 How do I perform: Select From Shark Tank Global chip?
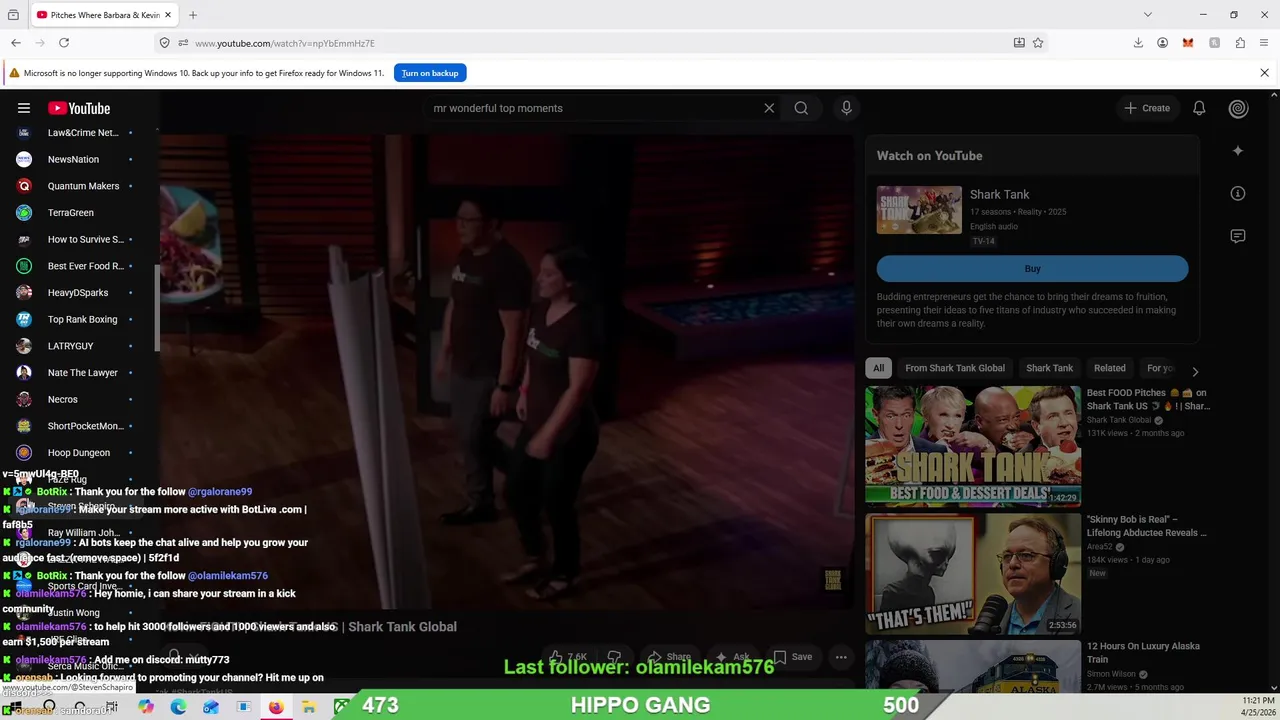tap(955, 368)
